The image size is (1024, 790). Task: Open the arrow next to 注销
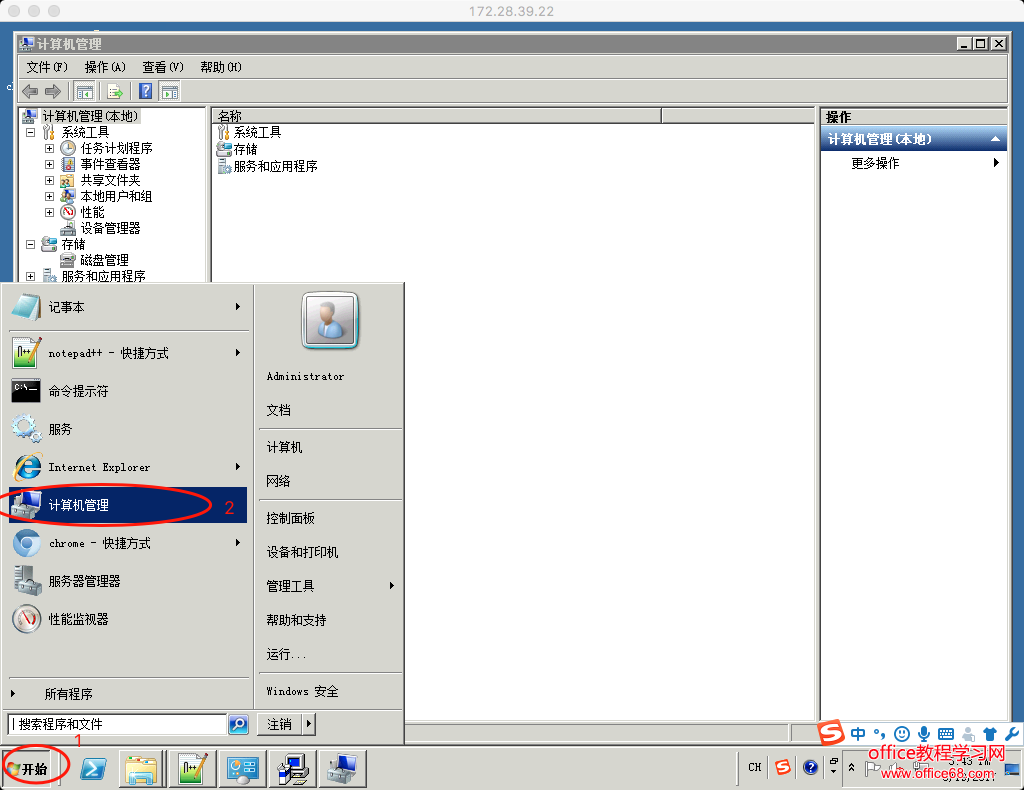[309, 724]
